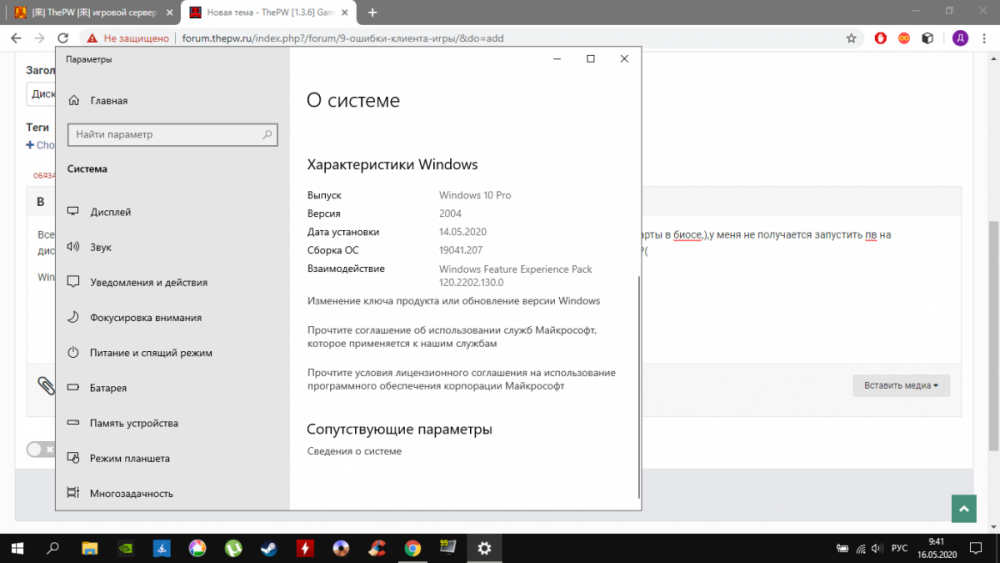The width and height of the screenshot is (1000, 563).
Task: Open CCleaner from the taskbar
Action: (377, 548)
